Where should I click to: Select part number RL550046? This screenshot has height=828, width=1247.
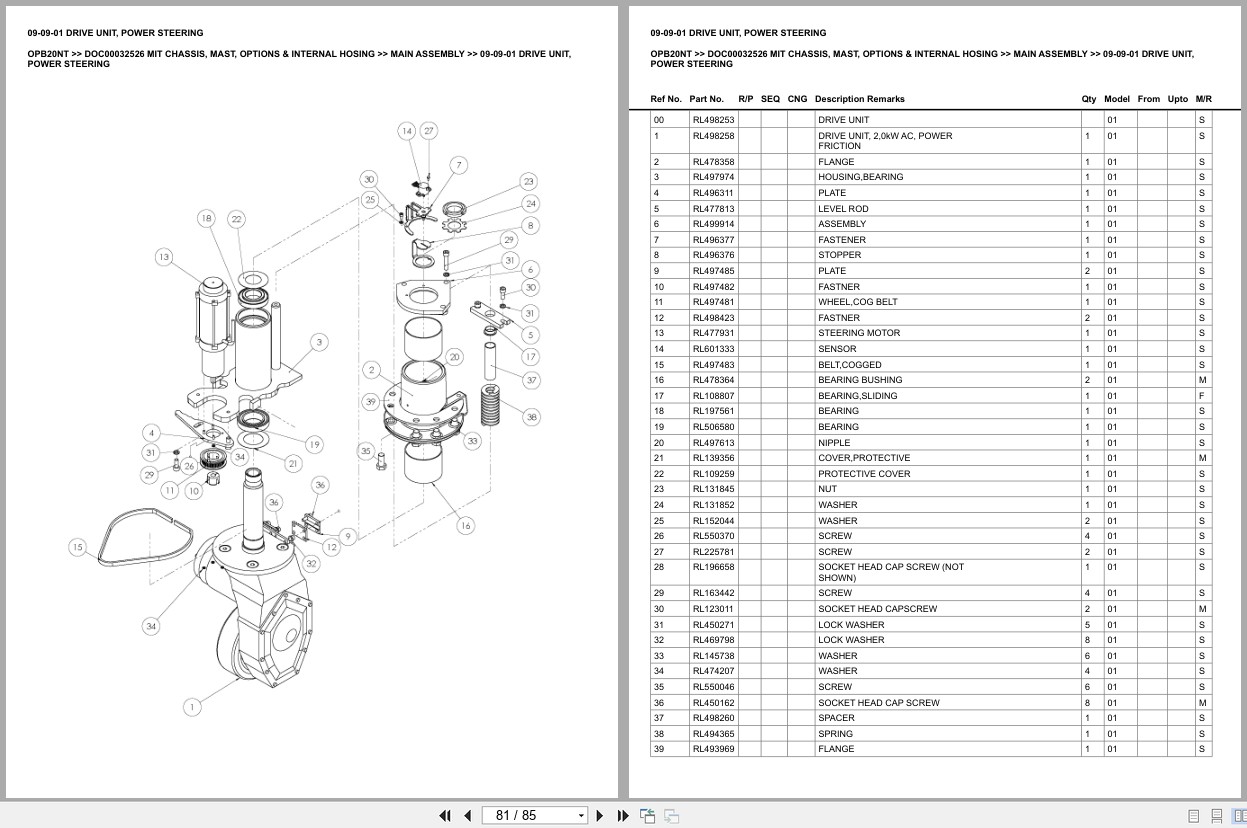point(713,687)
